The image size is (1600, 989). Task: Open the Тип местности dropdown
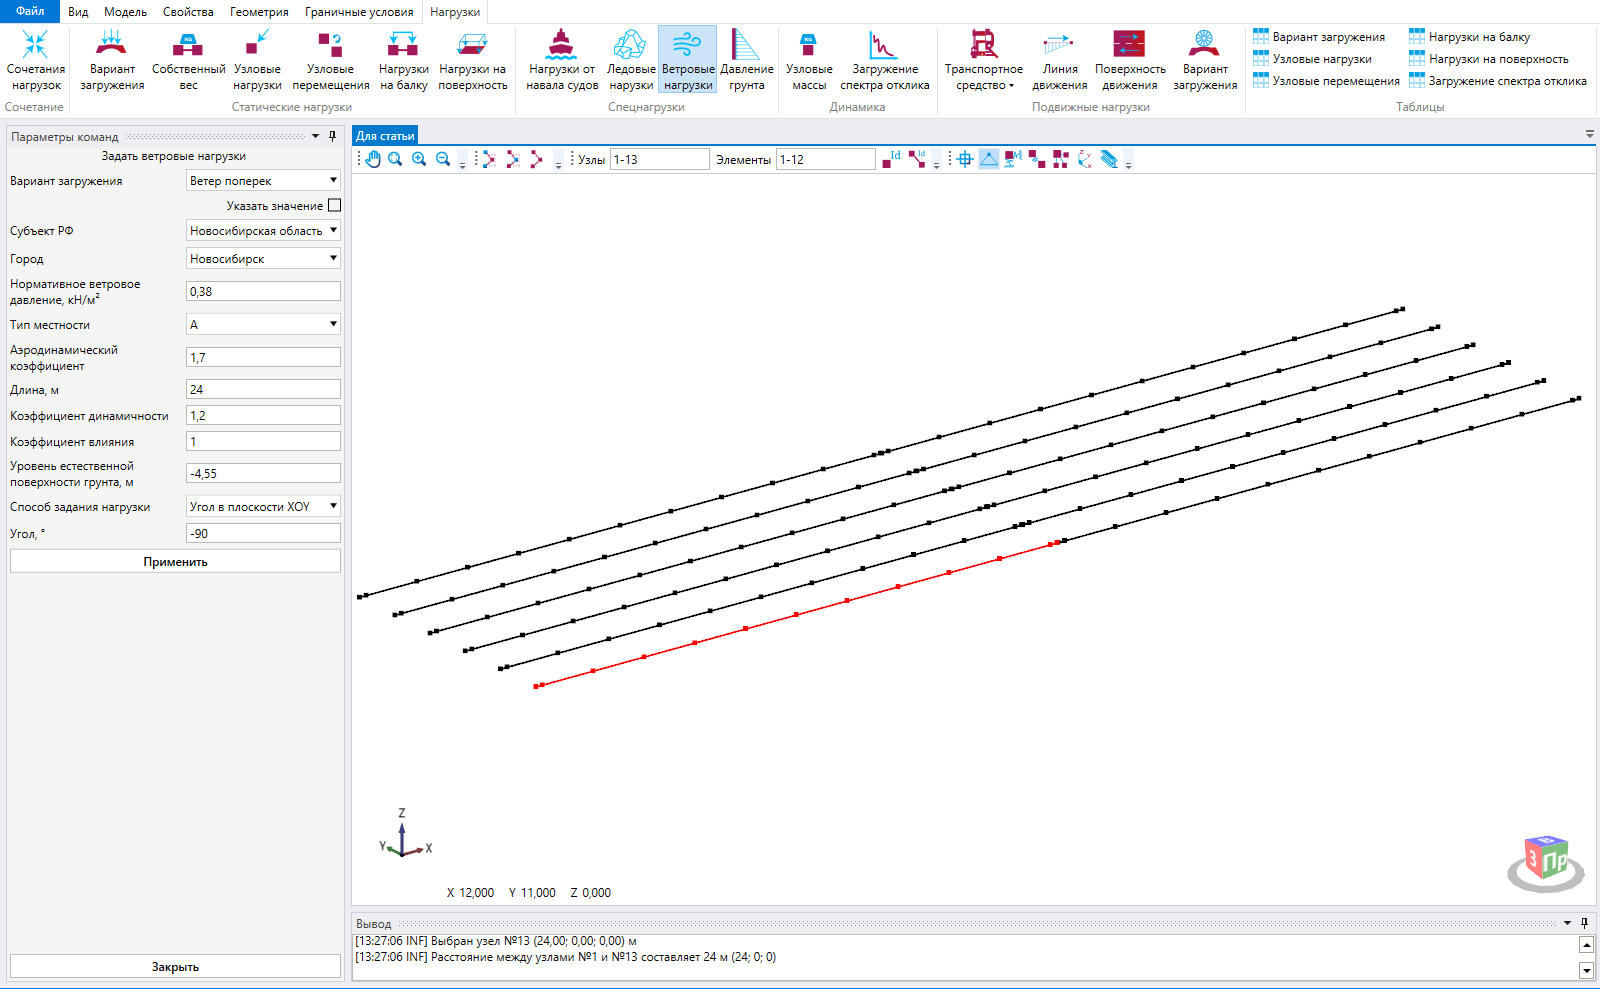(x=263, y=325)
